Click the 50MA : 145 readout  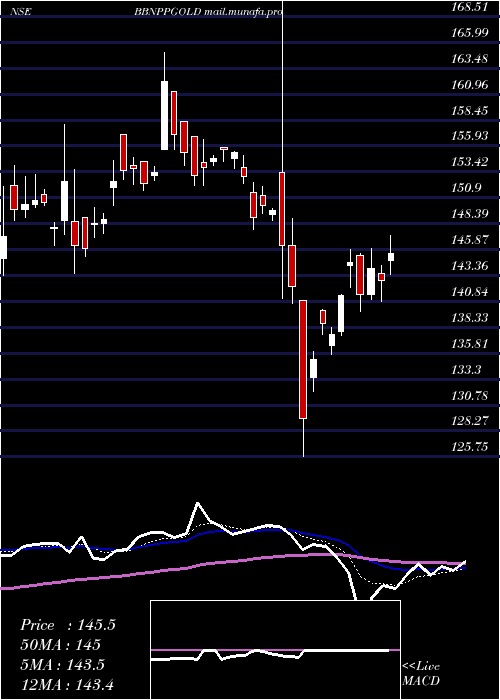point(60,645)
